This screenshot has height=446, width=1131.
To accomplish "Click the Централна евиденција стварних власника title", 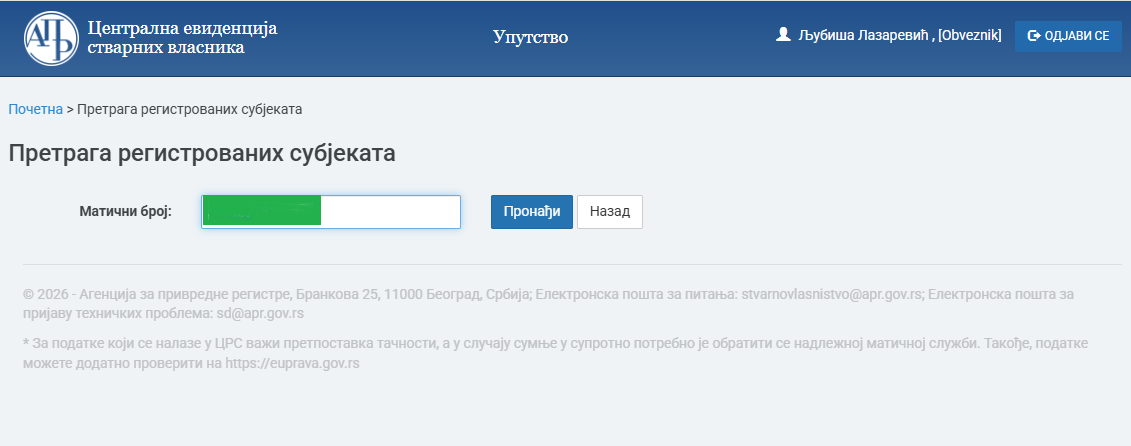I will [182, 38].
